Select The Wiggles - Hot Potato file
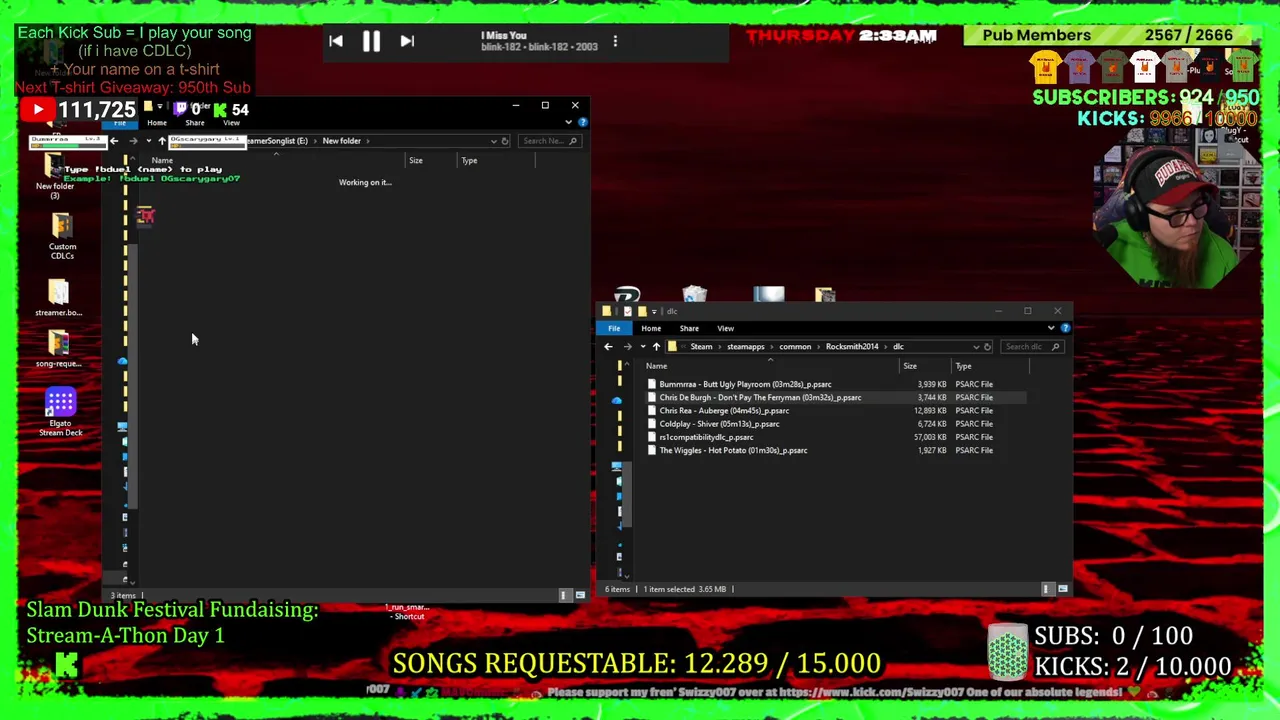Screen dimensions: 1280x720 733,450
